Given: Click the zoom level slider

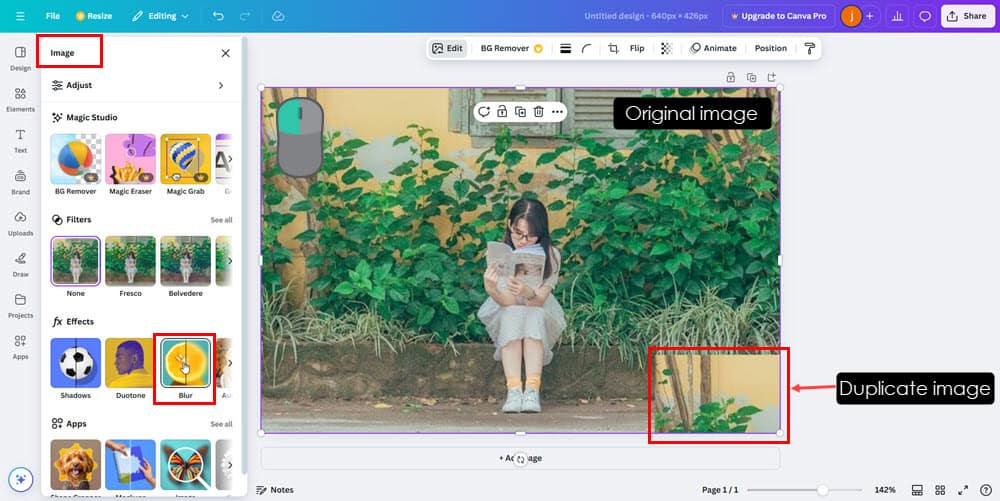Looking at the screenshot, I should (x=822, y=490).
